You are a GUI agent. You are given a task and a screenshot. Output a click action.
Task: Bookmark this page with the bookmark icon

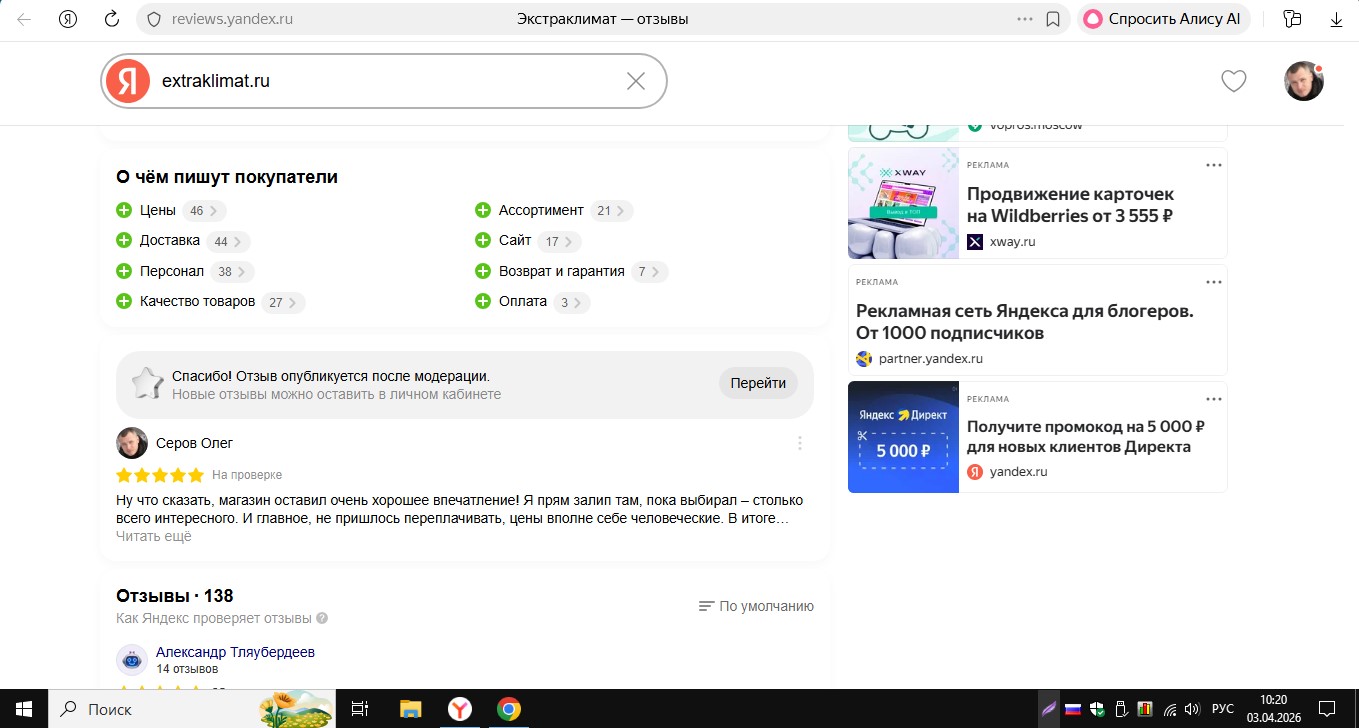pyautogui.click(x=1052, y=19)
